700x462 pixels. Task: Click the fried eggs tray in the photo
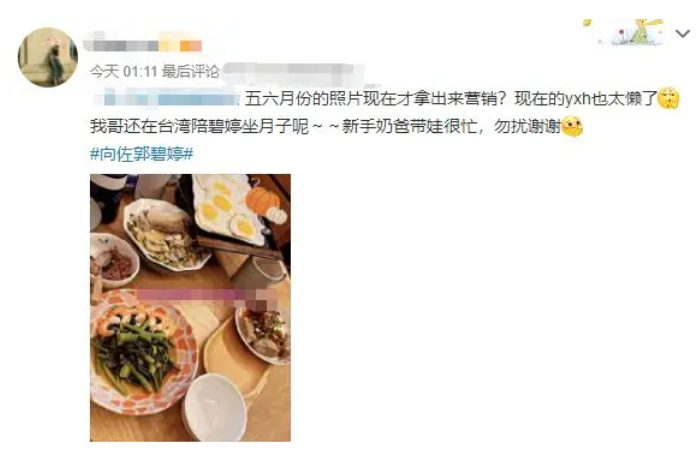point(229,208)
